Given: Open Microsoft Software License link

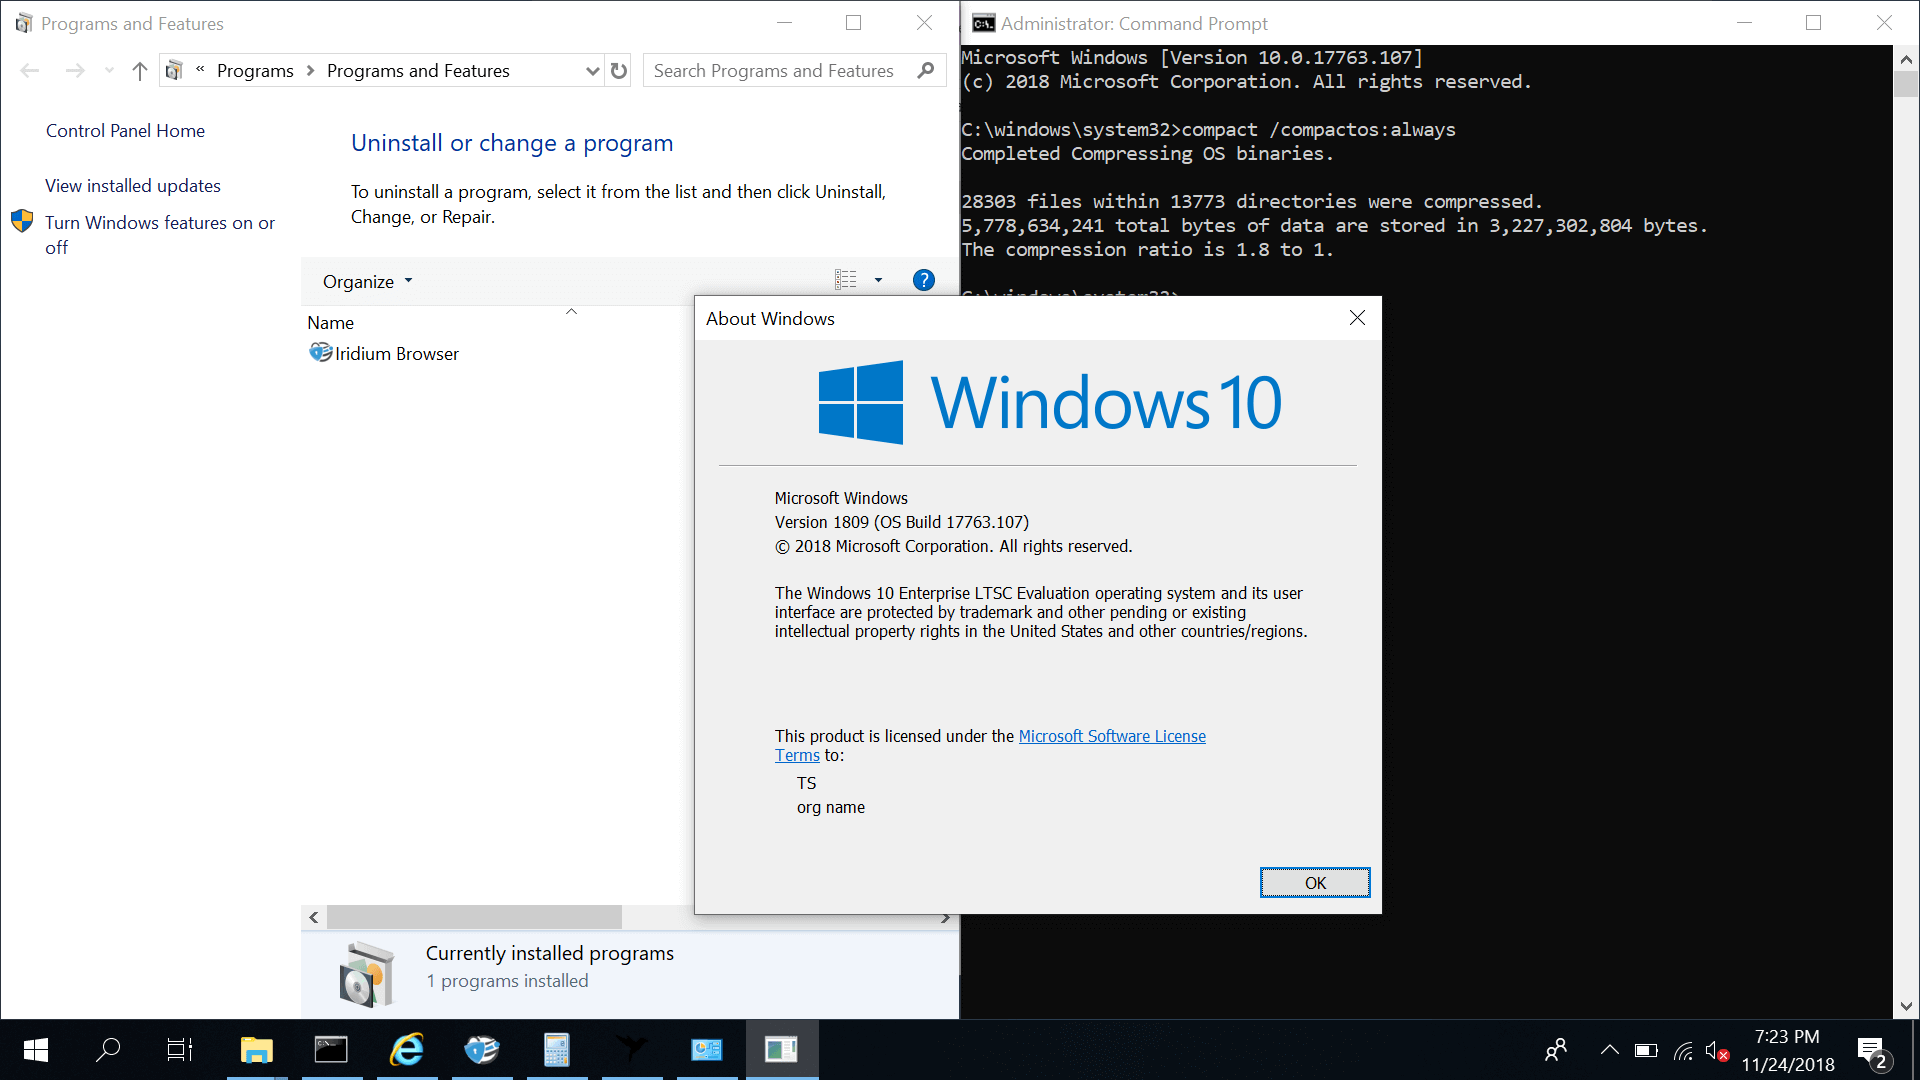Looking at the screenshot, I should (1112, 736).
